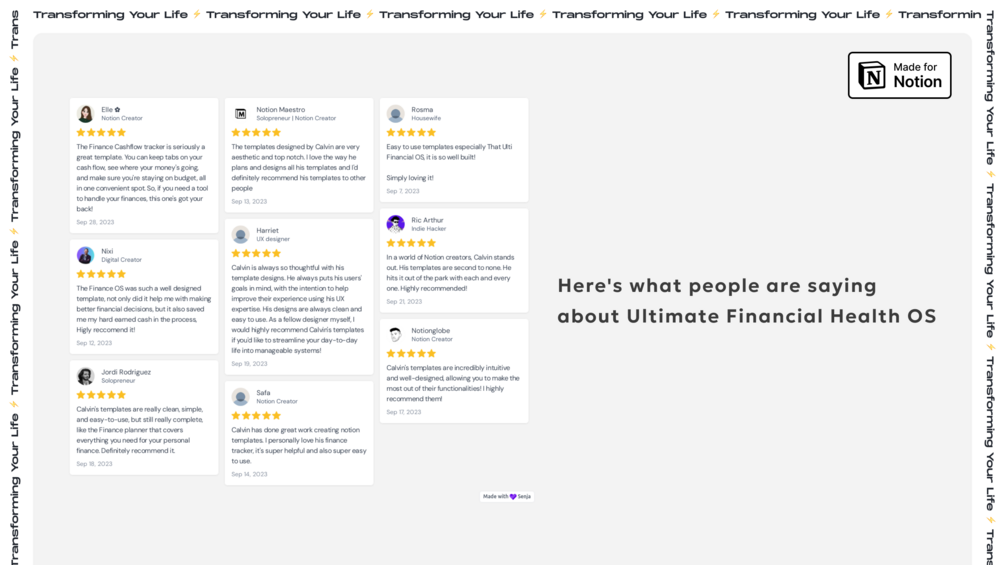Click Harriet's profile avatar

coord(240,234)
